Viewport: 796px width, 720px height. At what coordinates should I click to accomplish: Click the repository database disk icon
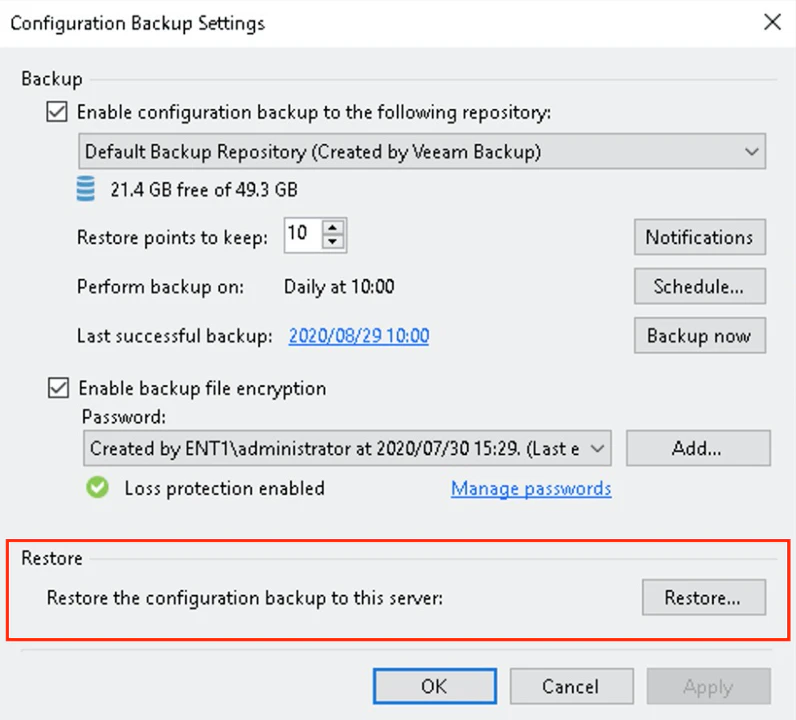86,189
